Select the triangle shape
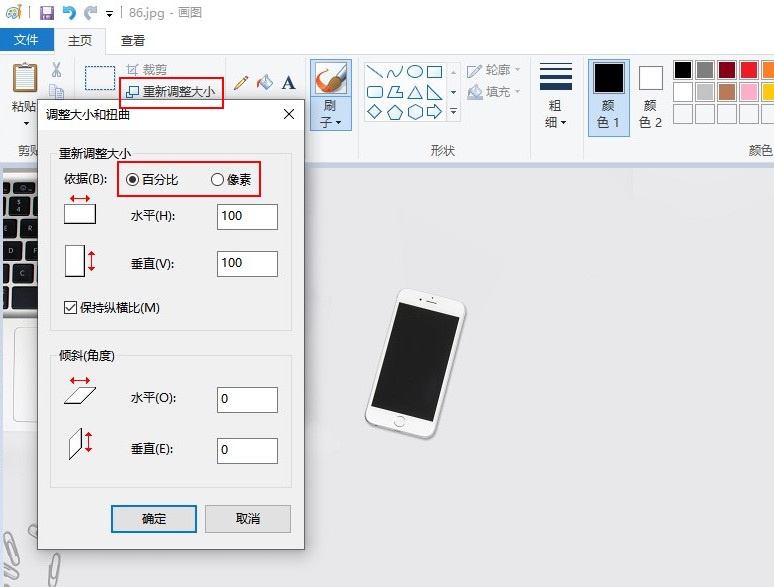This screenshot has width=774, height=587. pyautogui.click(x=415, y=92)
